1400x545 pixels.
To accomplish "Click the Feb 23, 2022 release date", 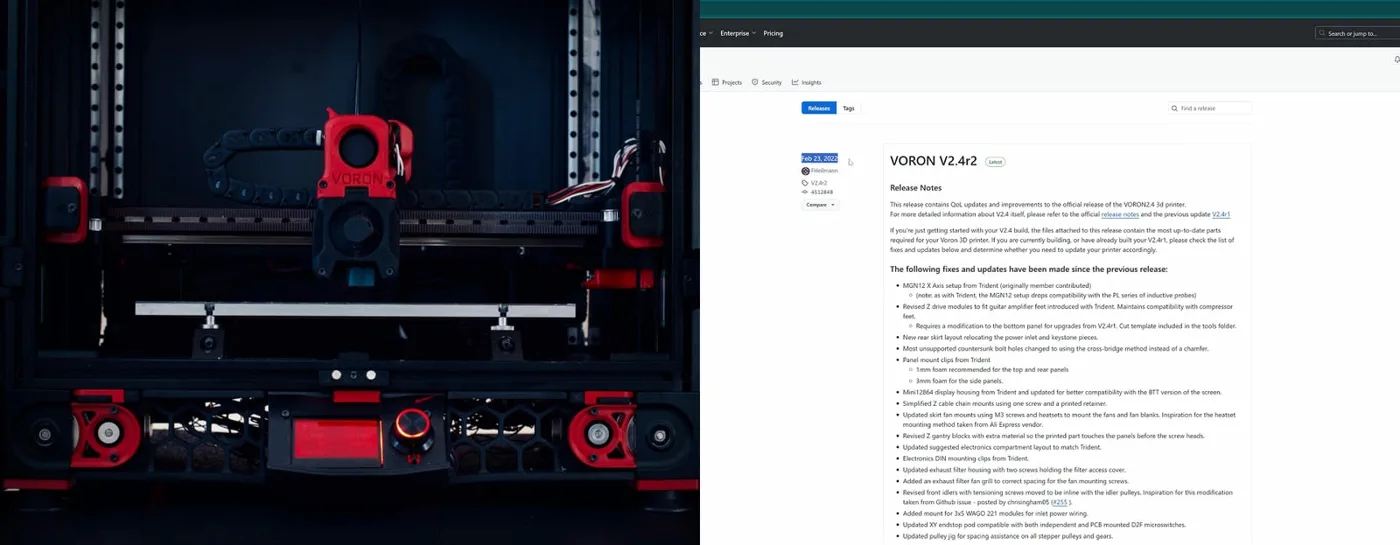I will coord(819,158).
